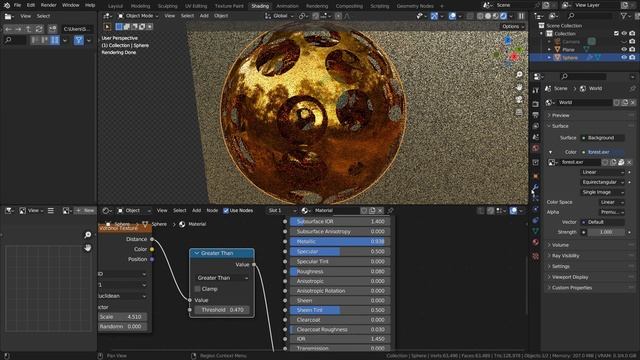Open the World properties tab
Screen dimensions: 640x360
536,148
